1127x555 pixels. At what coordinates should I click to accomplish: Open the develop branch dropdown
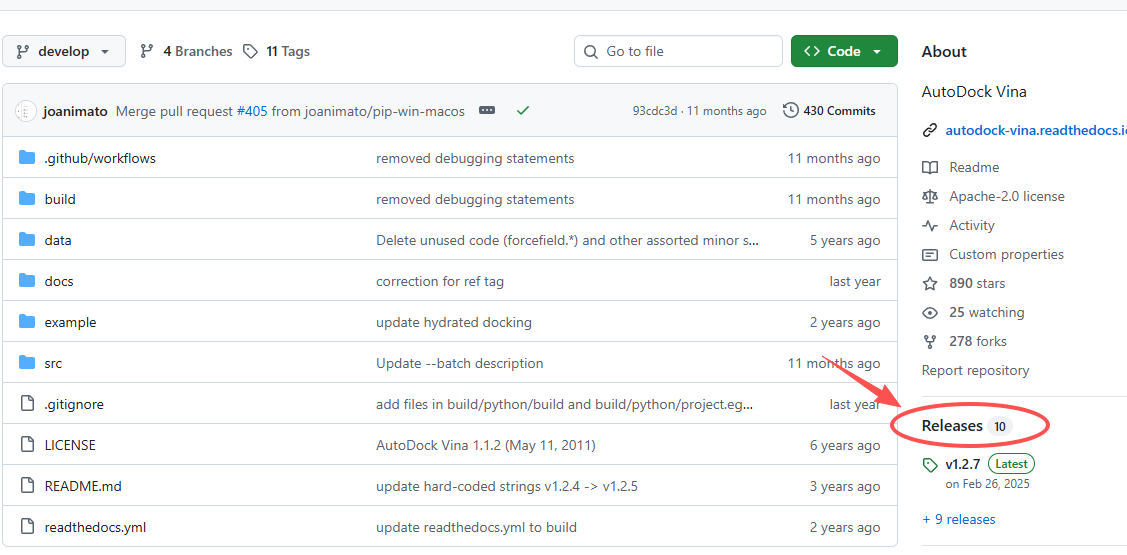64,51
